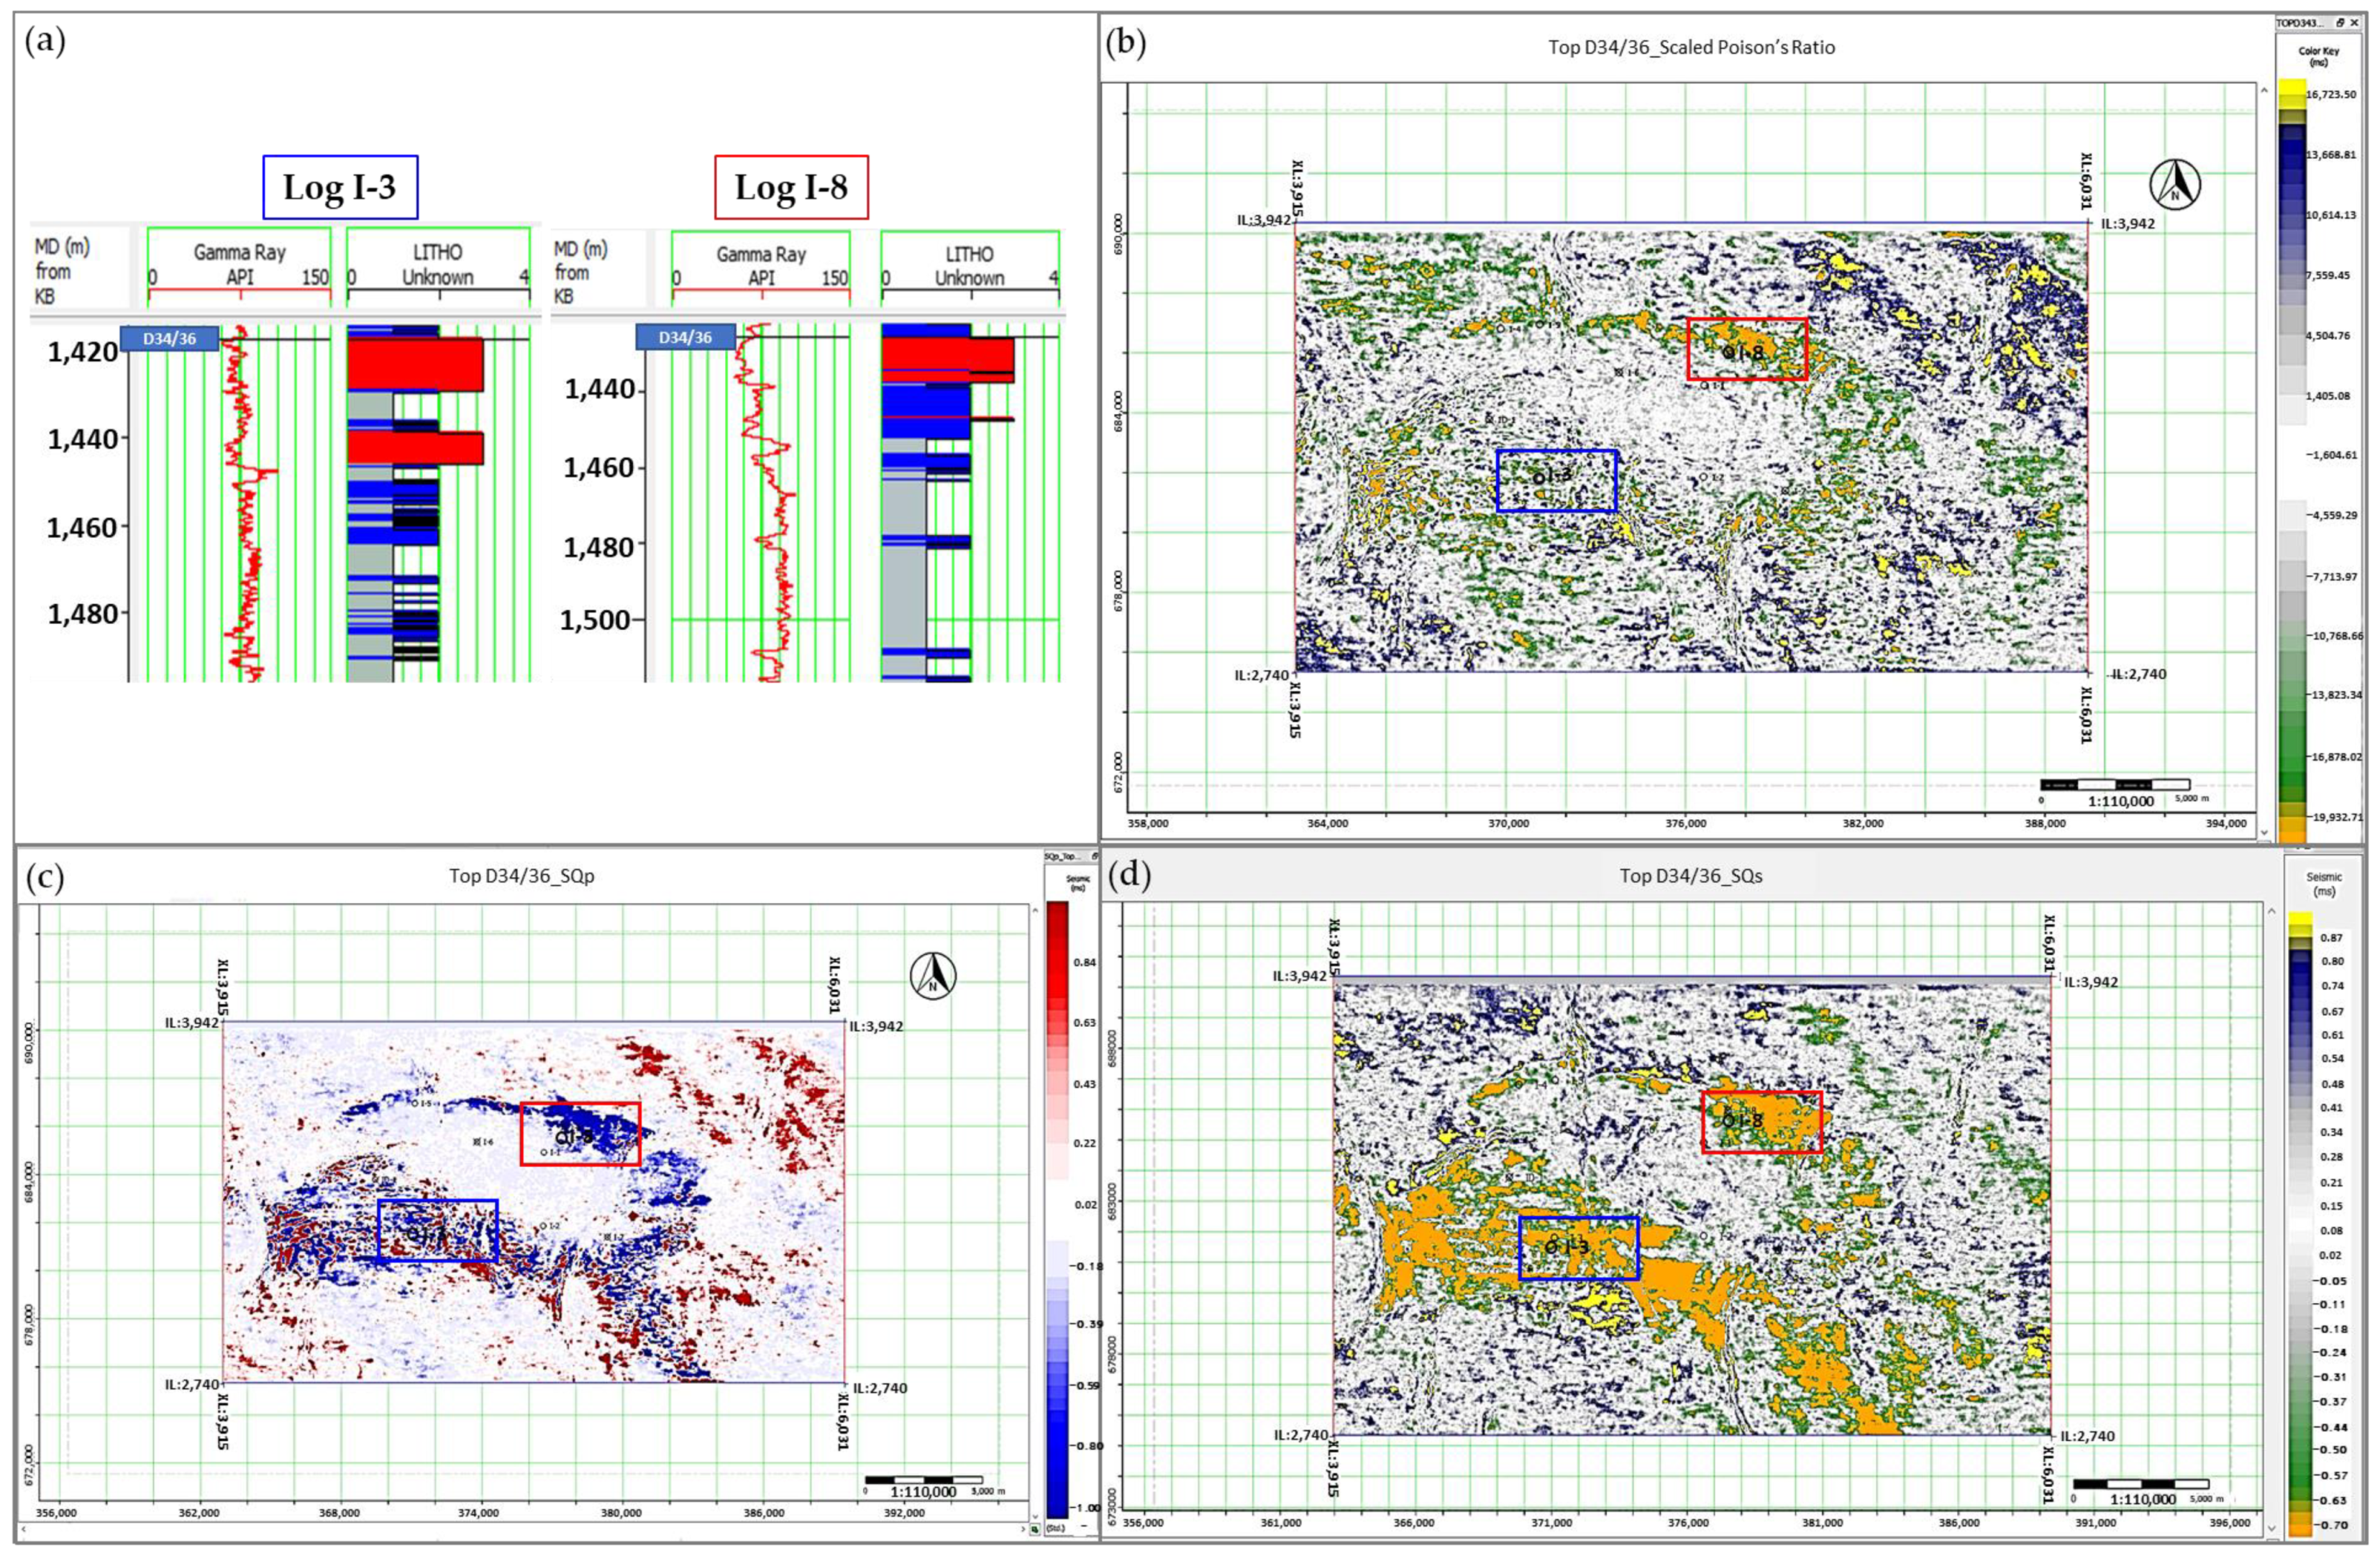Click the undock icon on SQp_Top legend panel

click(x=1094, y=857)
